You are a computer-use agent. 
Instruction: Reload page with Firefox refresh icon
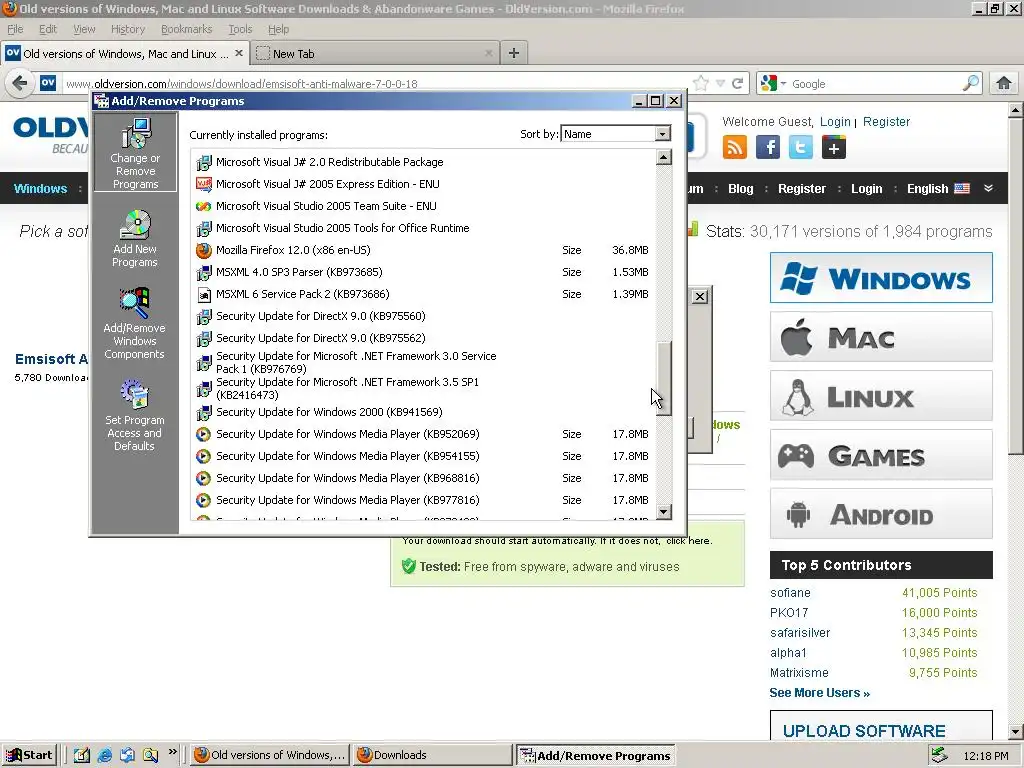737,84
